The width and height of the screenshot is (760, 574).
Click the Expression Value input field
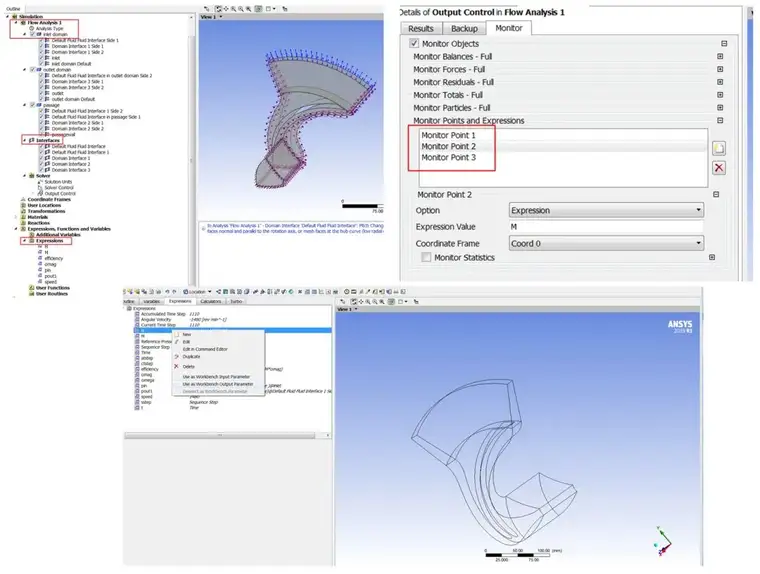(606, 227)
